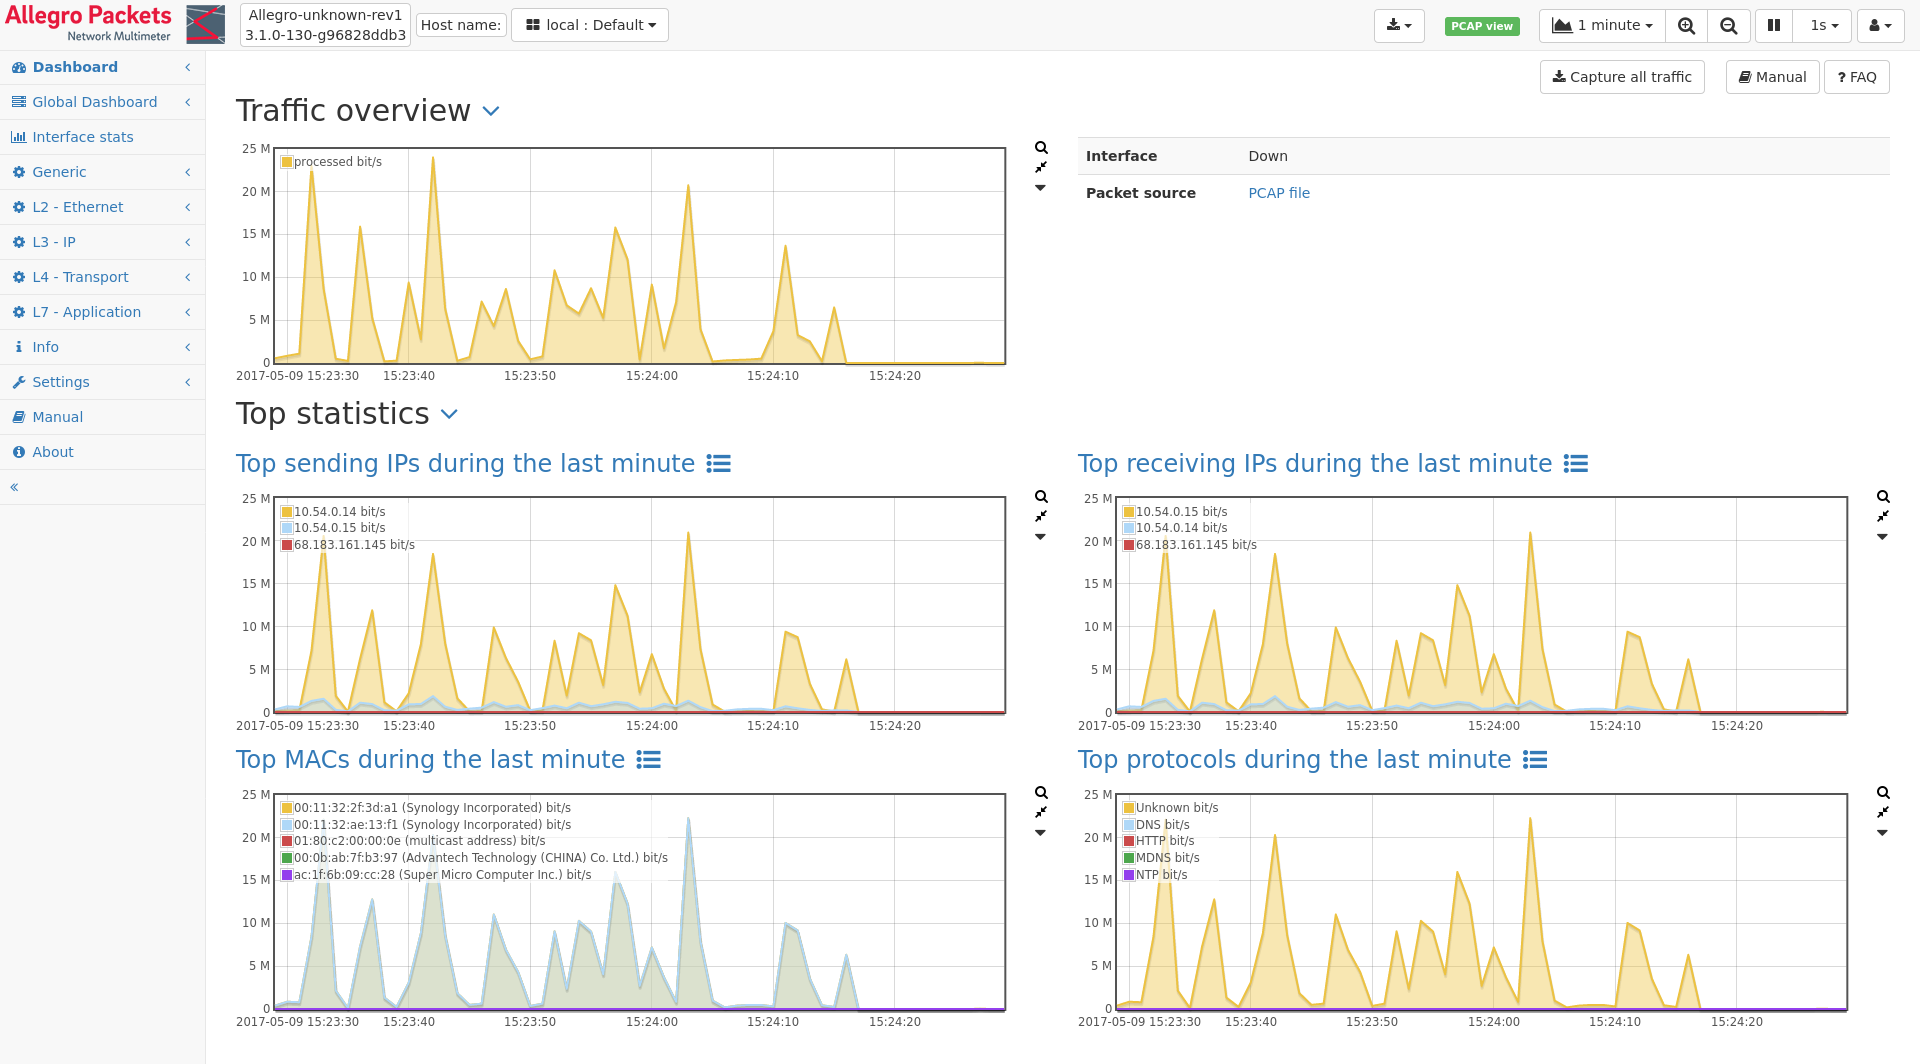
Task: Open Top receiving IPs during the last minute link
Action: [x=1315, y=464]
